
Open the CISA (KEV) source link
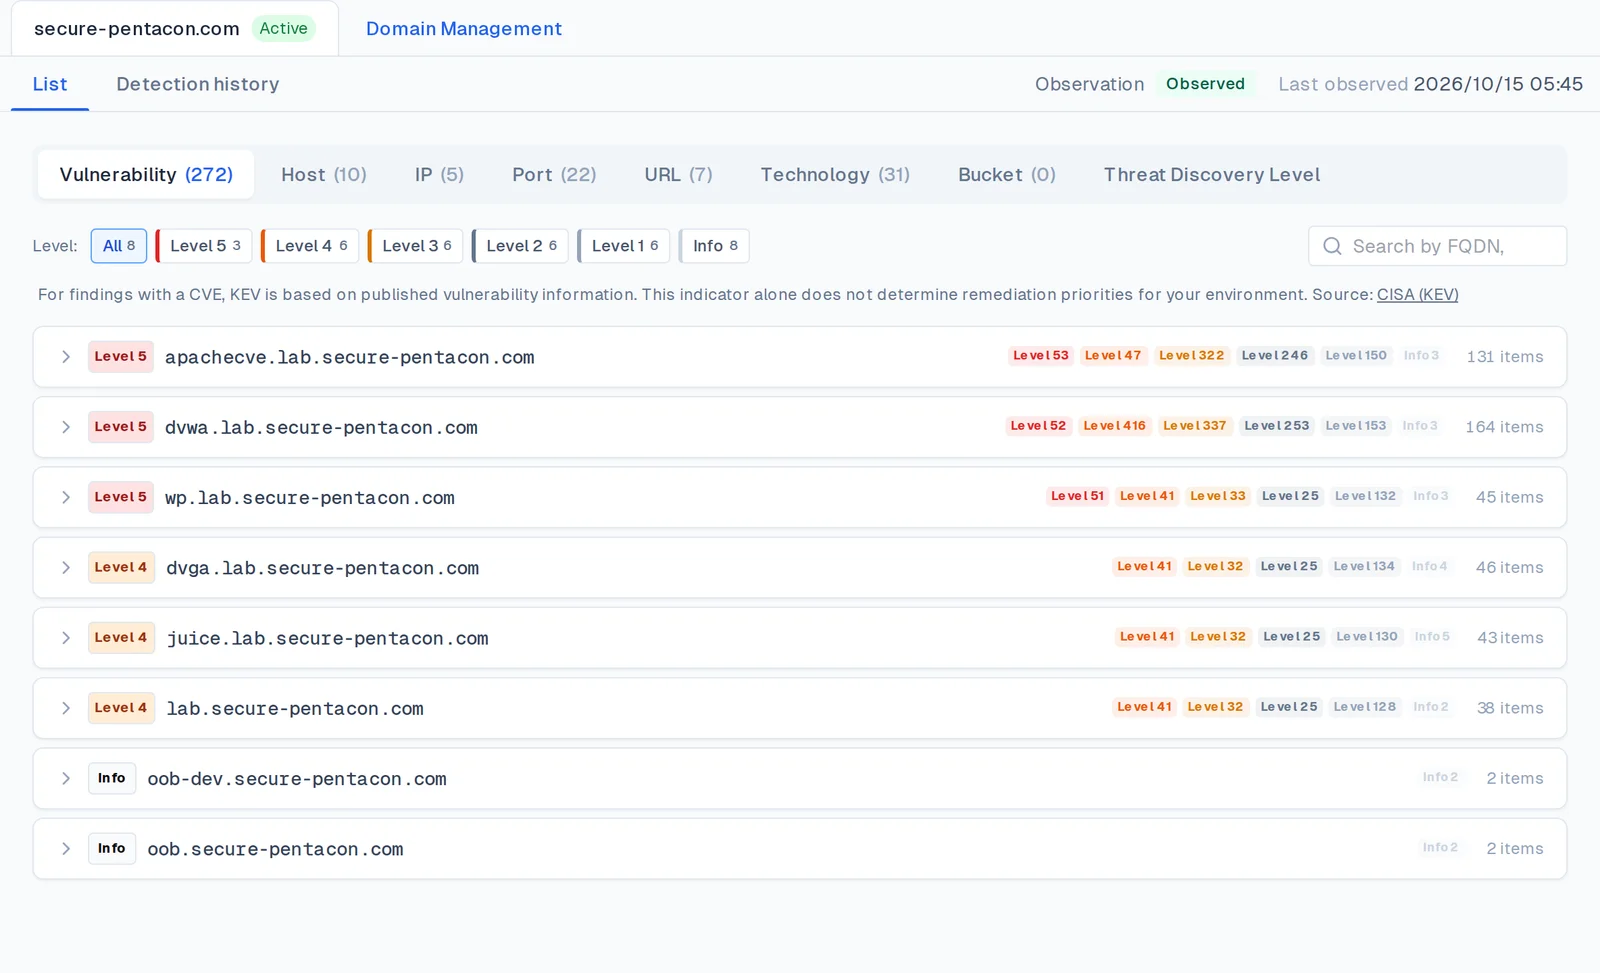[x=1417, y=294]
